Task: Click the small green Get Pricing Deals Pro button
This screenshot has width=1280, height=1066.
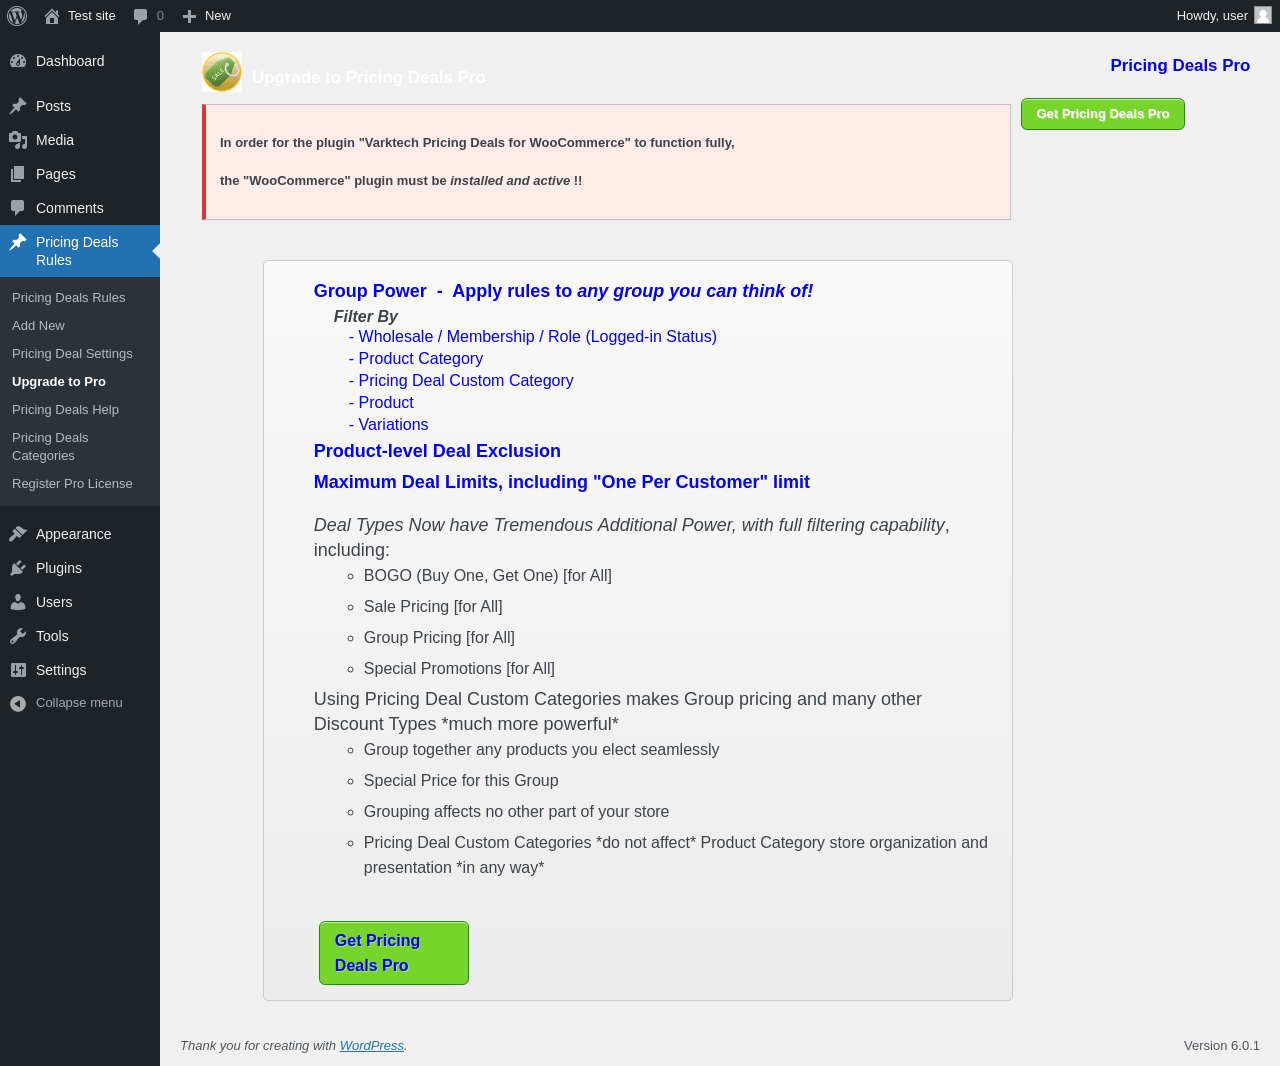Action: (x=1103, y=114)
